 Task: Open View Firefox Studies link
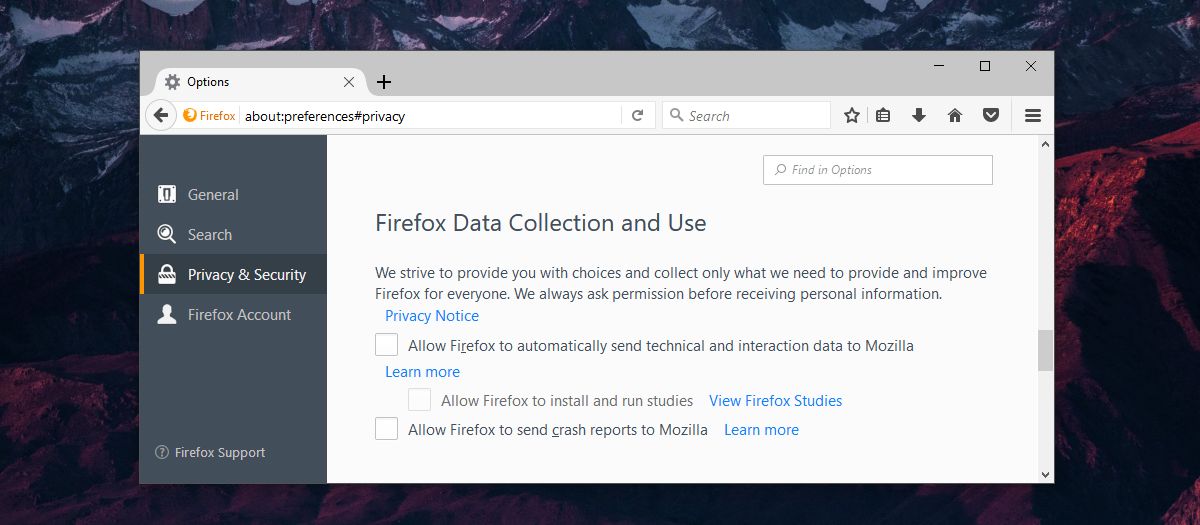pyautogui.click(x=776, y=401)
